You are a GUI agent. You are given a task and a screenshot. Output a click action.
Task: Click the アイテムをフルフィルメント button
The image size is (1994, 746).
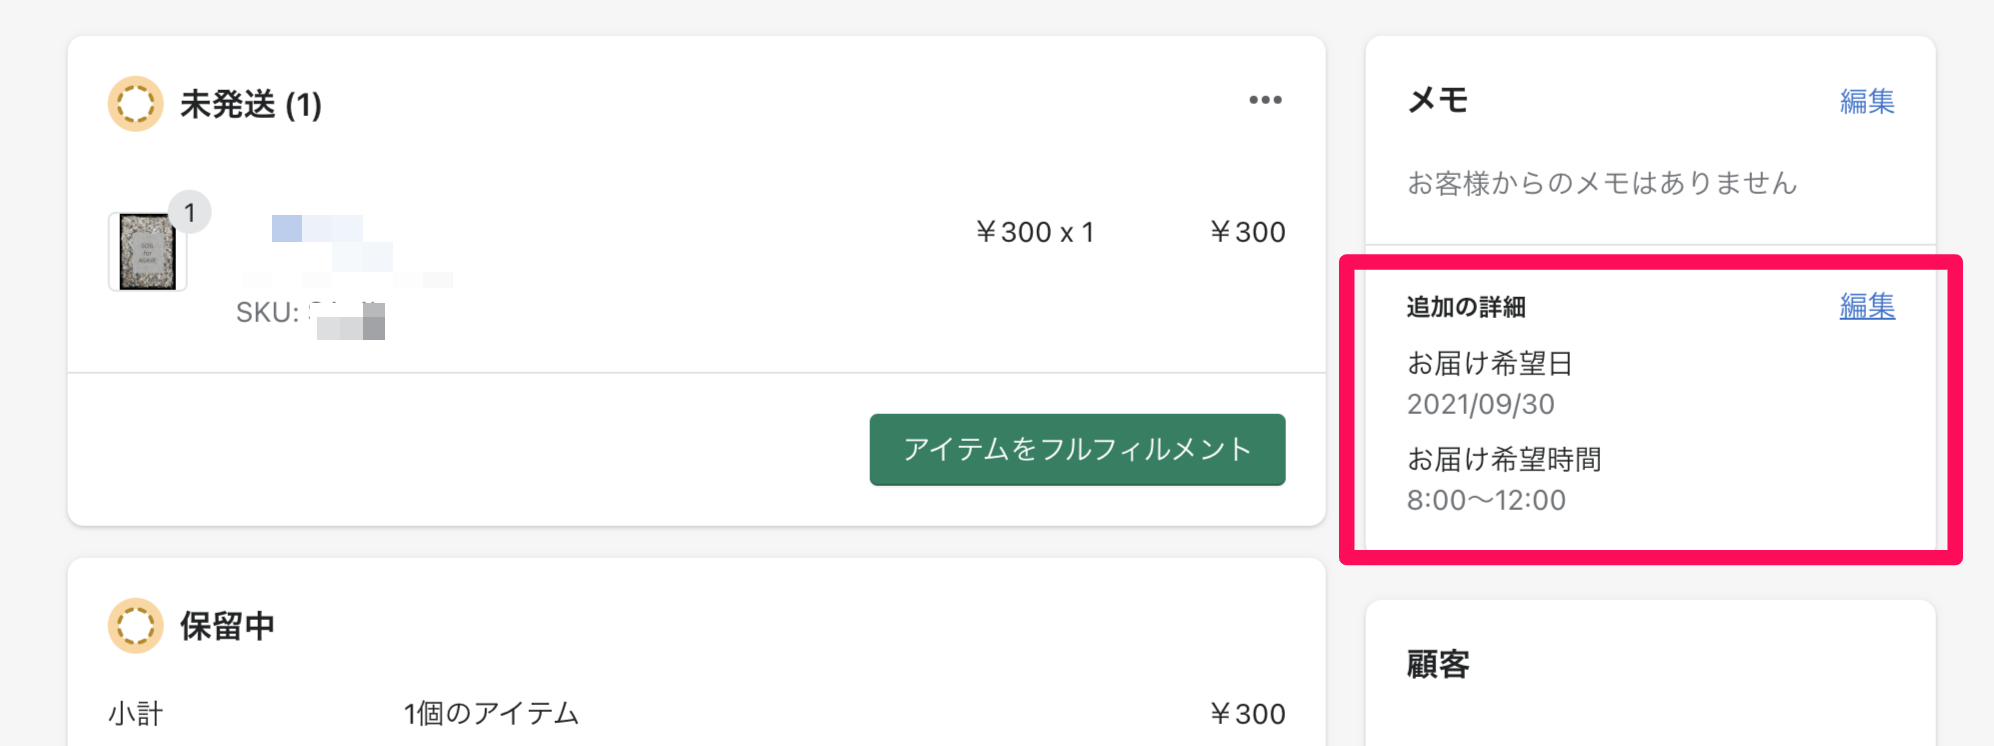1076,450
